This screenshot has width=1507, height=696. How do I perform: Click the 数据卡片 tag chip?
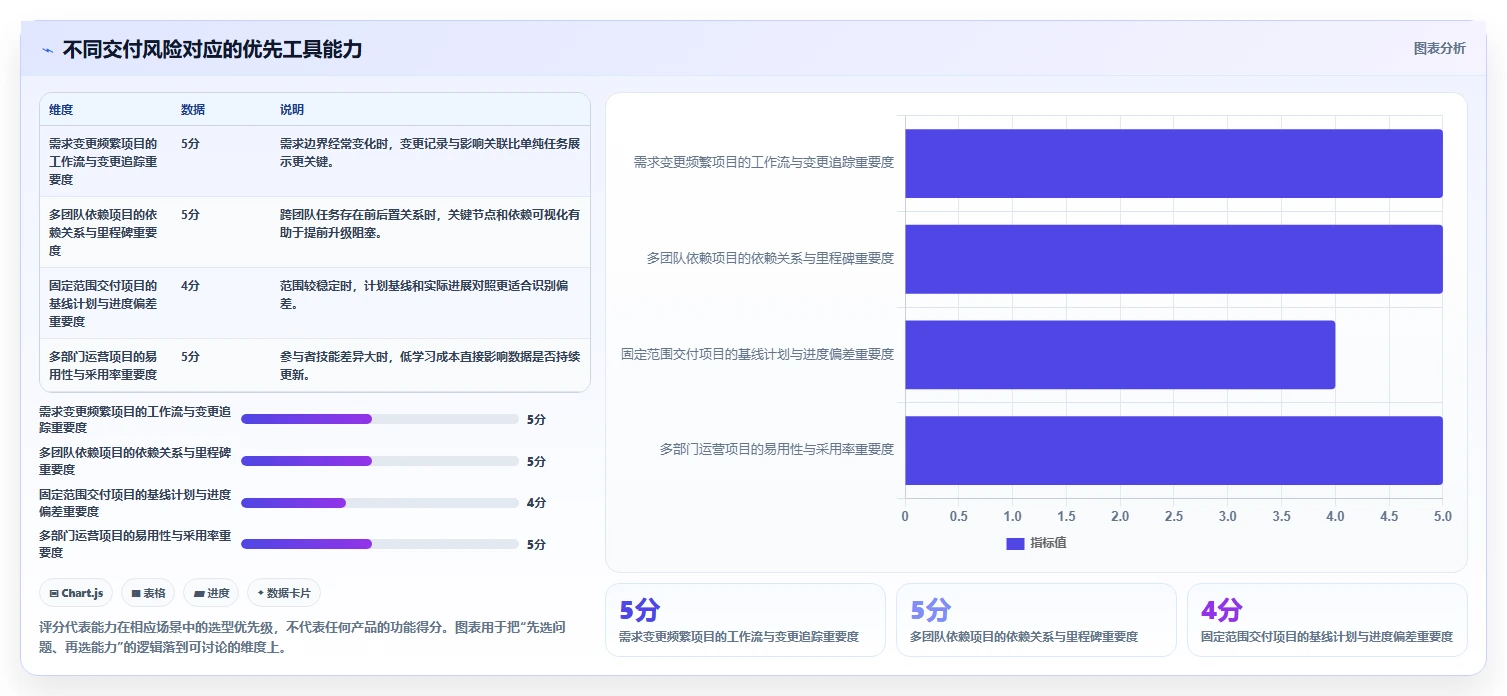284,593
